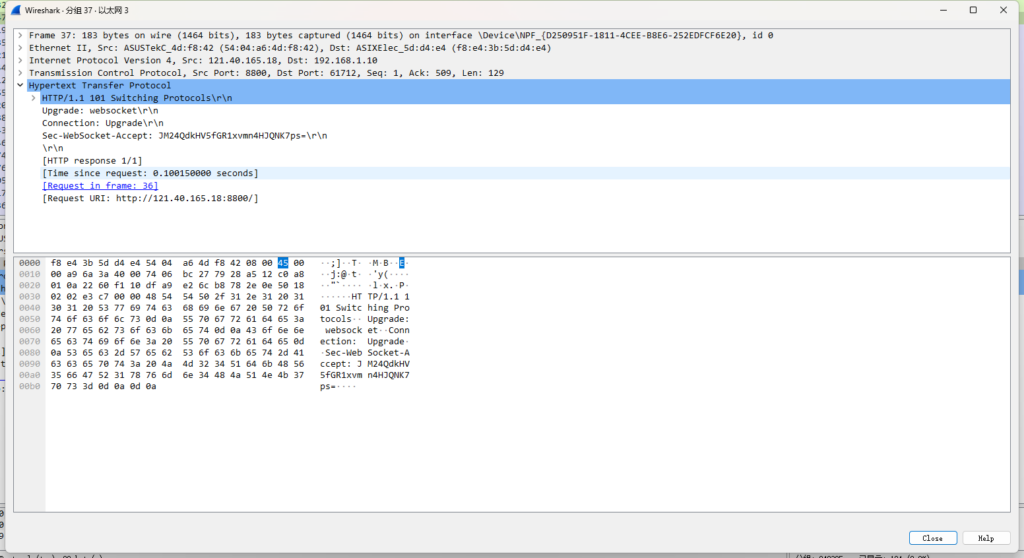
Task: Expand the Ethernet II row
Action: [20, 48]
